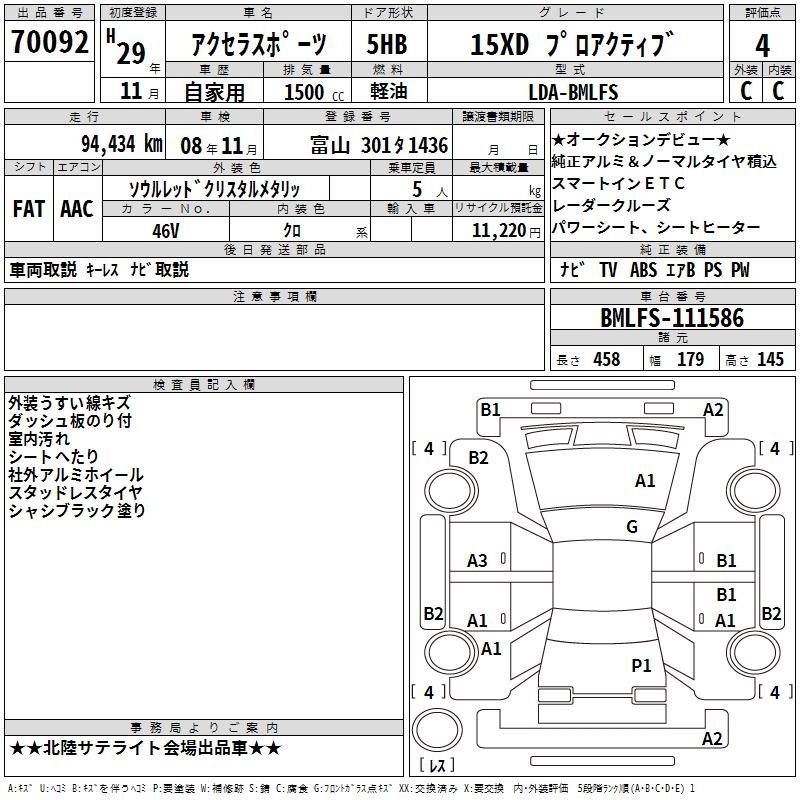Click vehicle history value 自家用
Image resolution: width=800 pixels, height=800 pixels.
tap(214, 92)
